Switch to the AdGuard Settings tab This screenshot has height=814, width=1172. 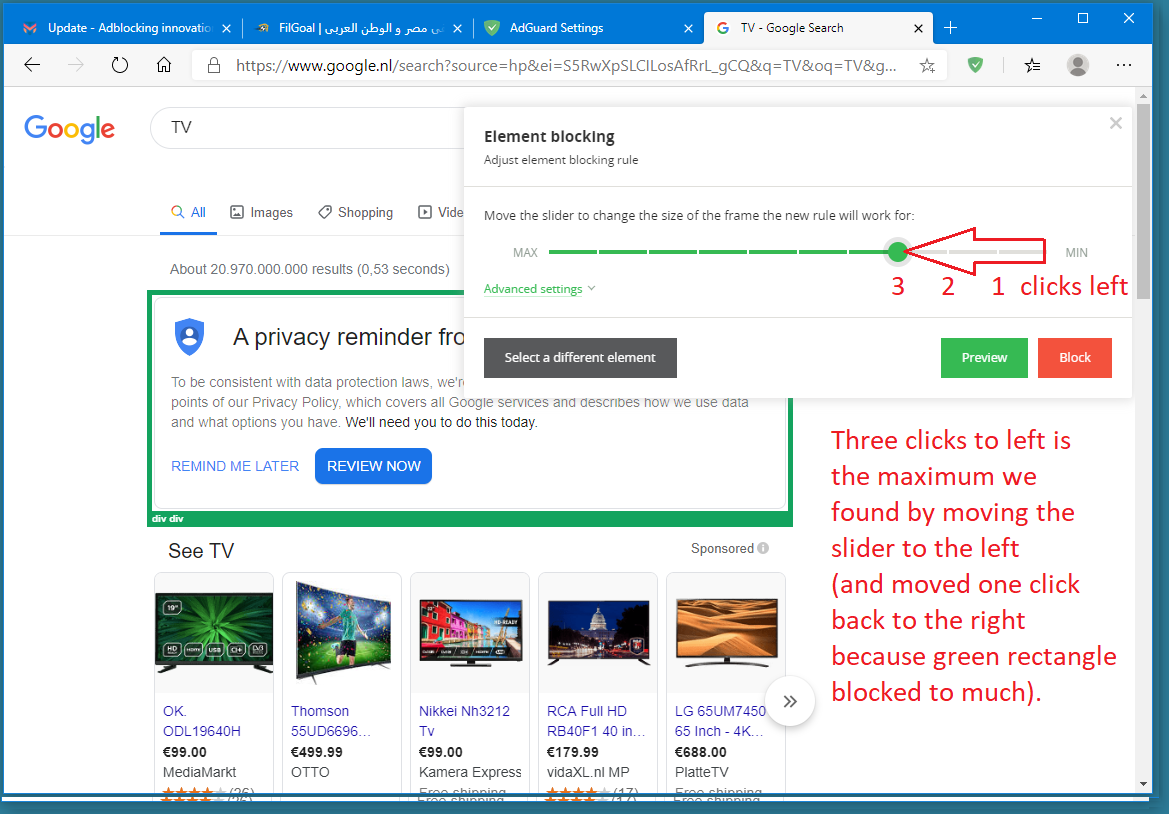587,28
